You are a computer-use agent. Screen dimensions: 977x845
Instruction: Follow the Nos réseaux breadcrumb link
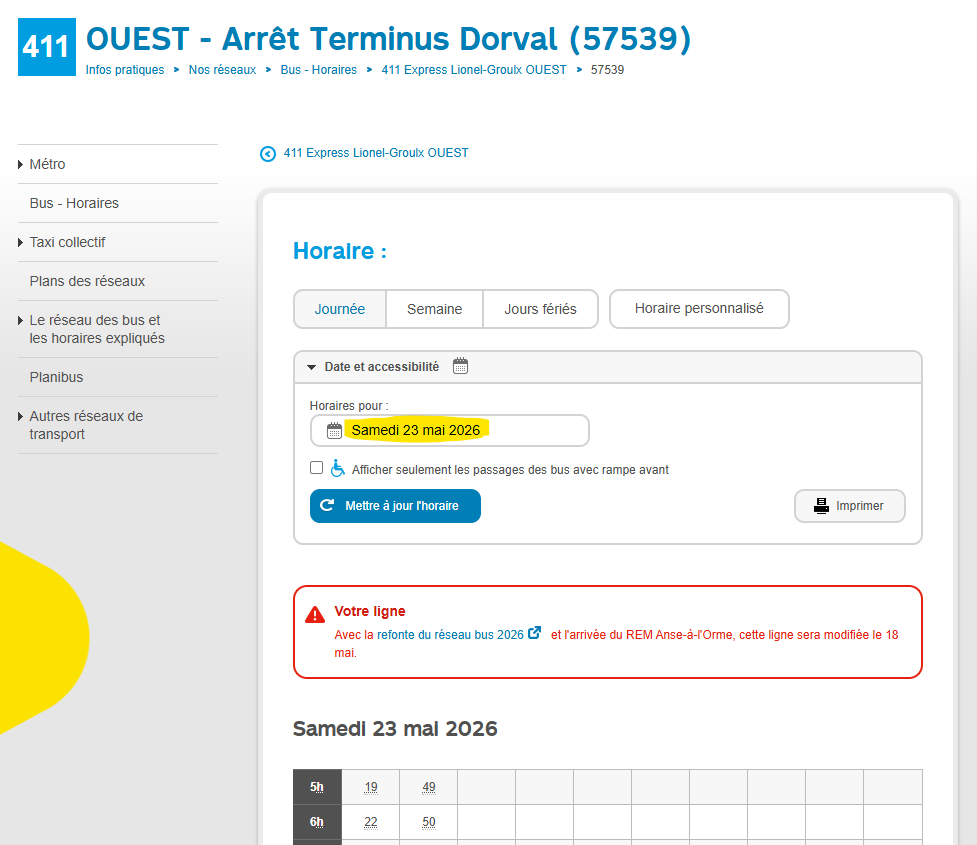[222, 70]
